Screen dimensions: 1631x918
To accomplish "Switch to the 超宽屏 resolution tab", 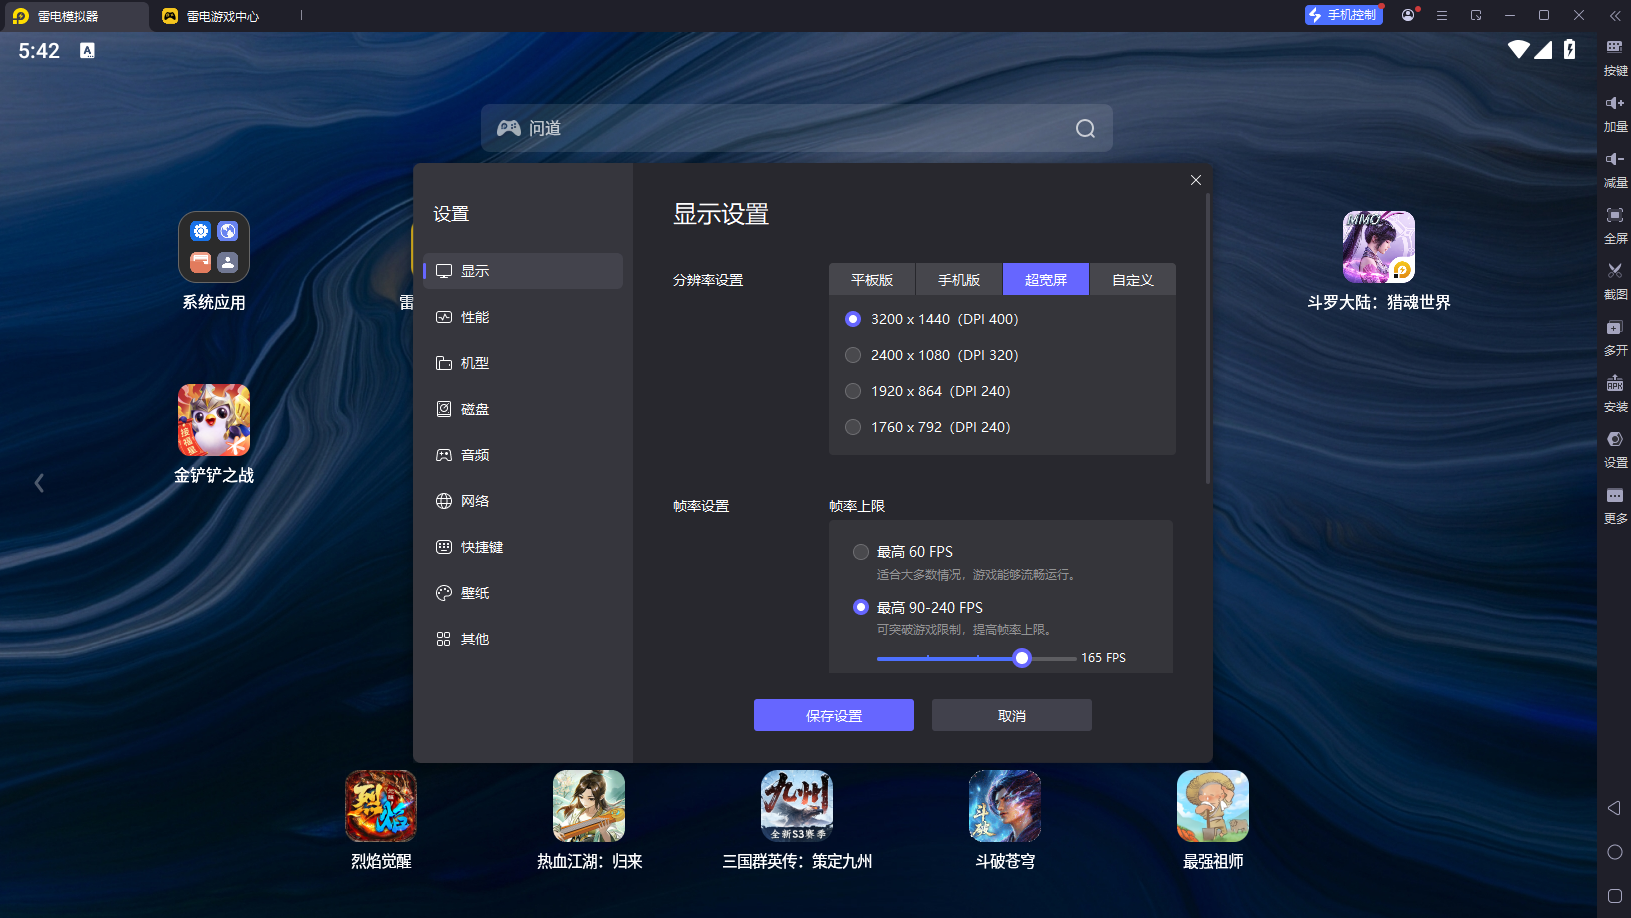I will point(1046,280).
